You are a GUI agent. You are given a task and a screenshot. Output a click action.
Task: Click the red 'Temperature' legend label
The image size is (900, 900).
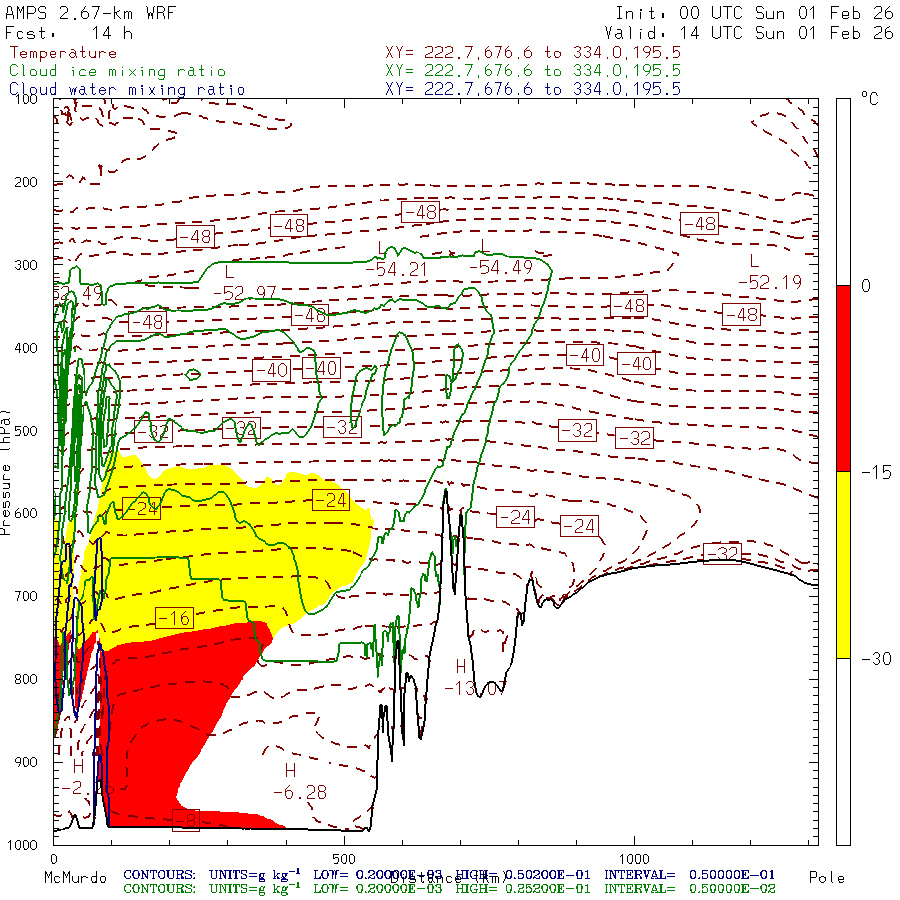pyautogui.click(x=63, y=53)
